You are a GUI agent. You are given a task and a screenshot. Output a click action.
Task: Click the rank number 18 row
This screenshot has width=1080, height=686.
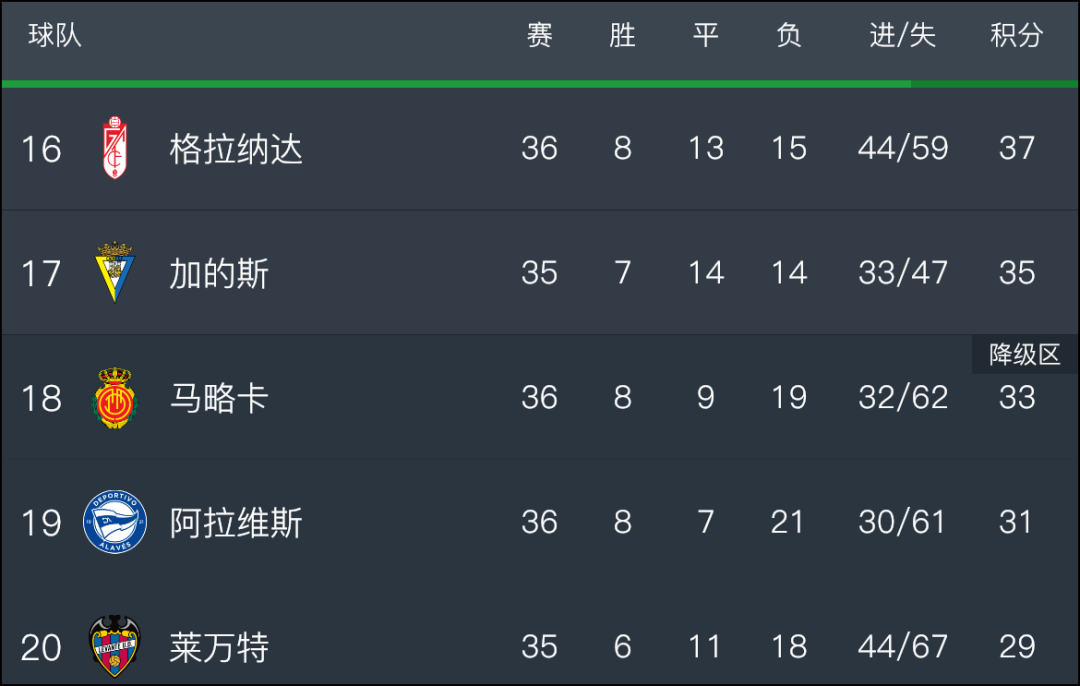click(x=539, y=397)
